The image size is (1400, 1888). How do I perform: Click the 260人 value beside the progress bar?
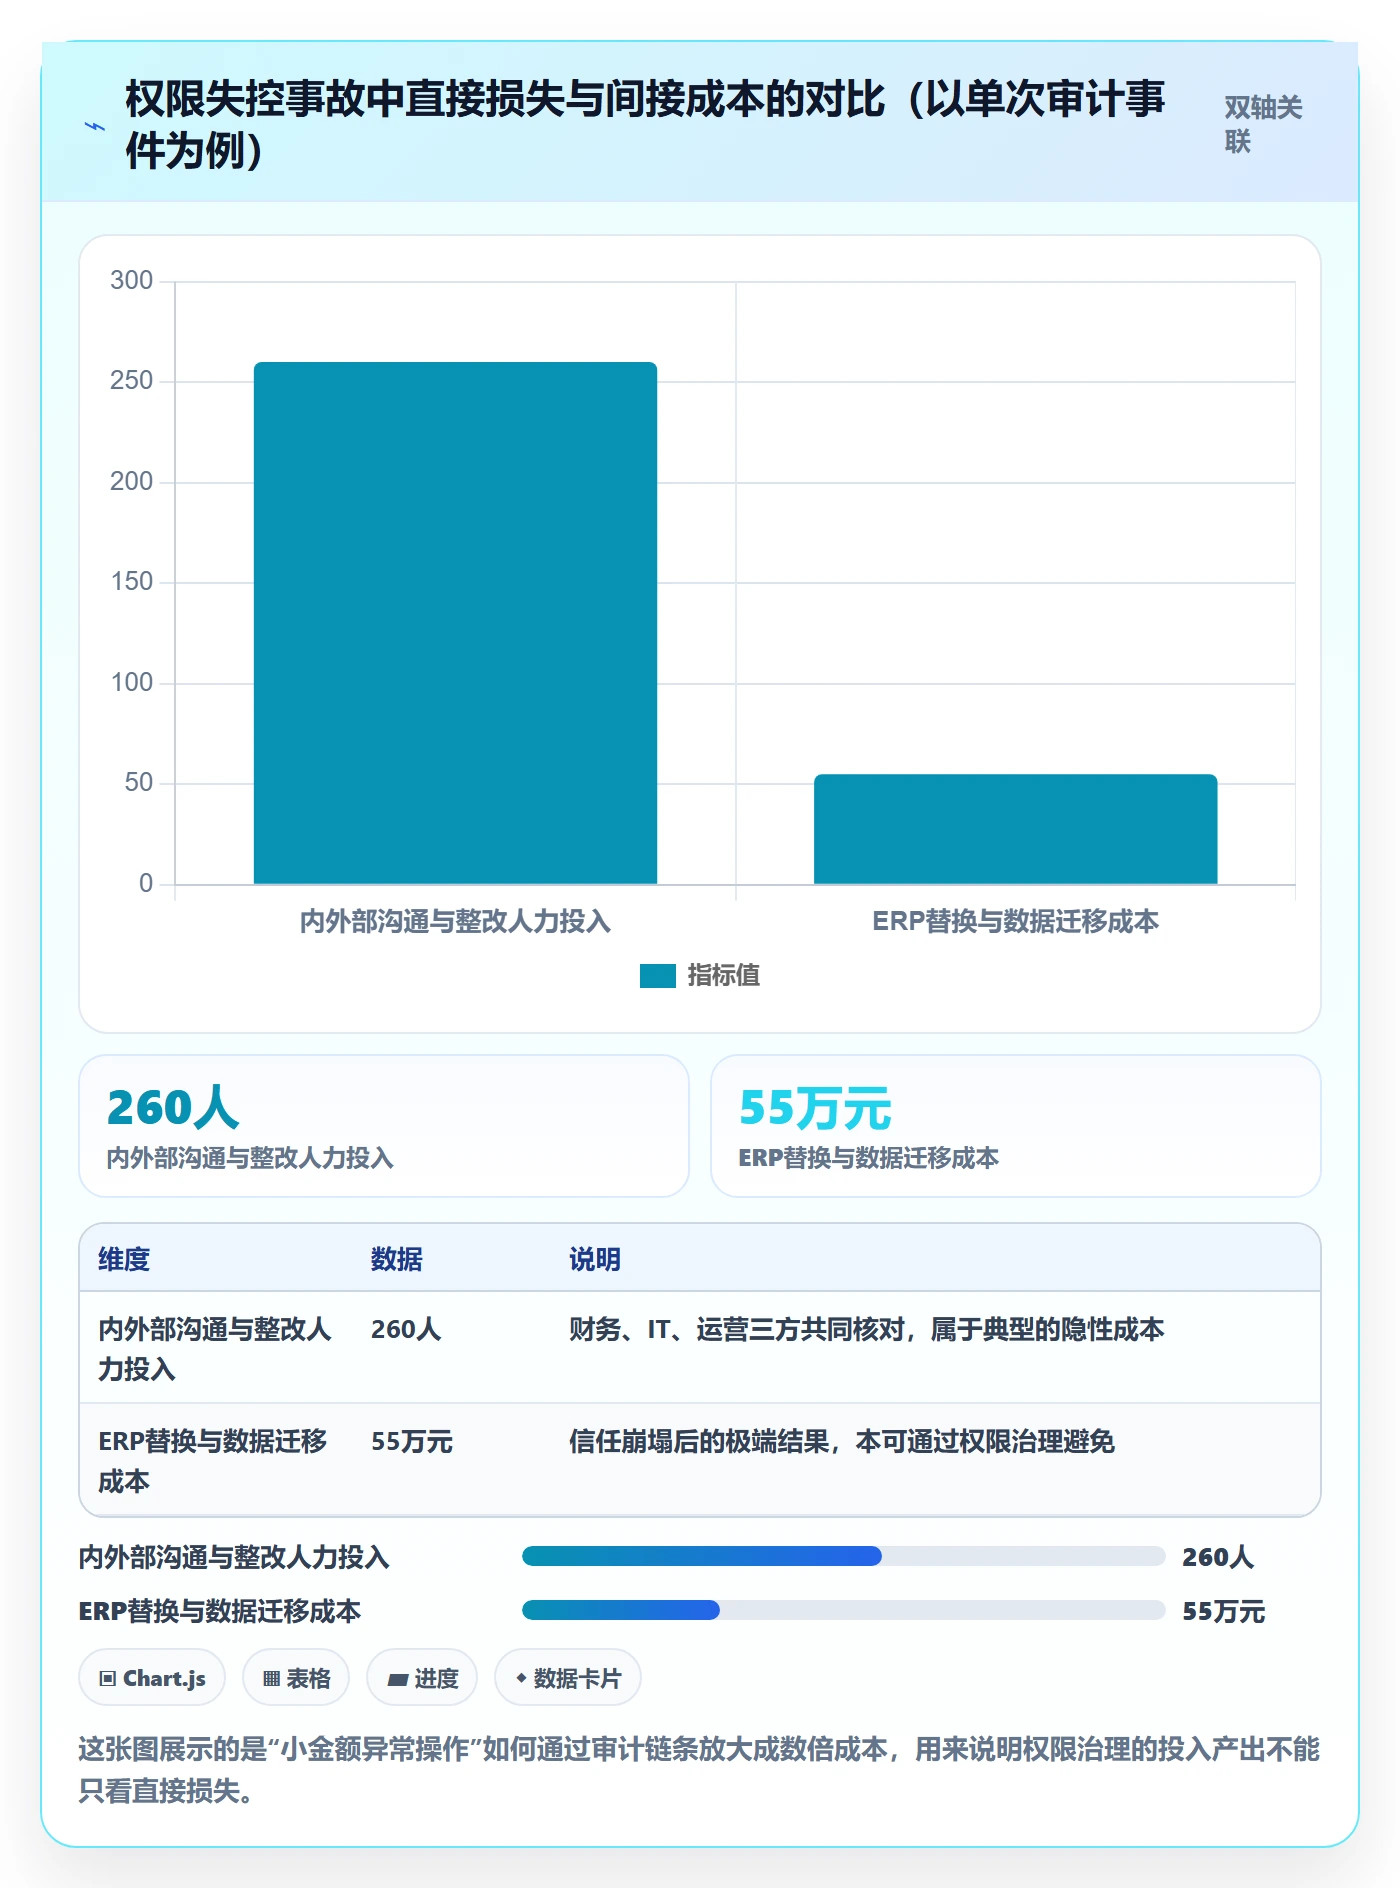tap(1218, 1557)
